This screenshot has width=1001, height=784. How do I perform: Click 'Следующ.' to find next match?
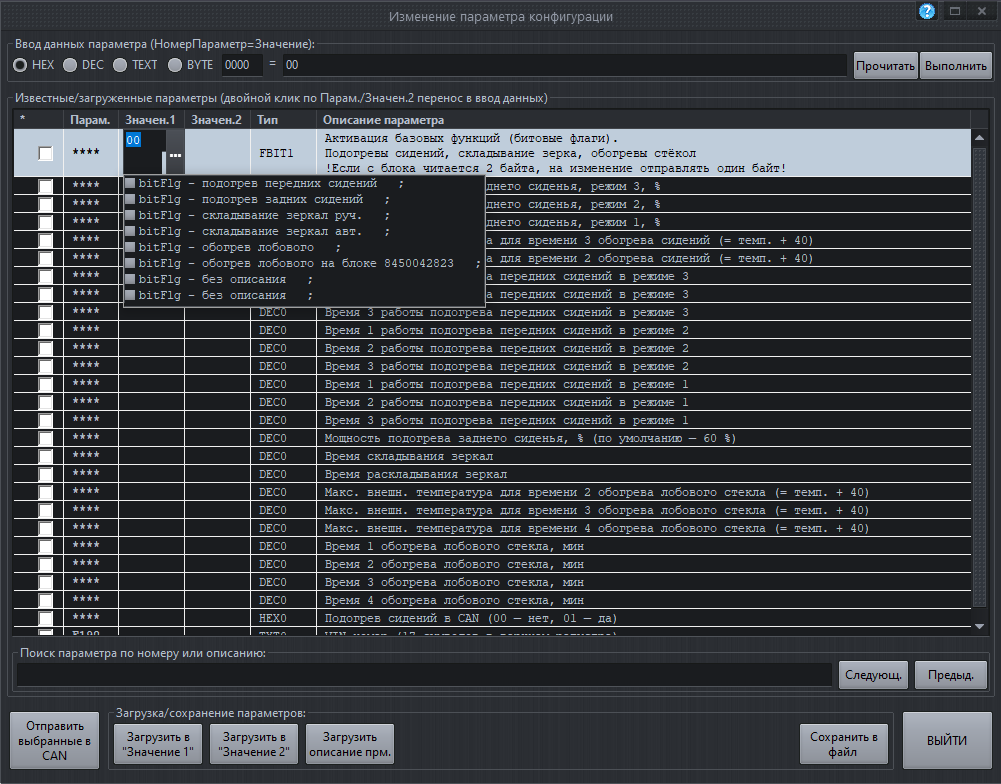click(x=873, y=675)
